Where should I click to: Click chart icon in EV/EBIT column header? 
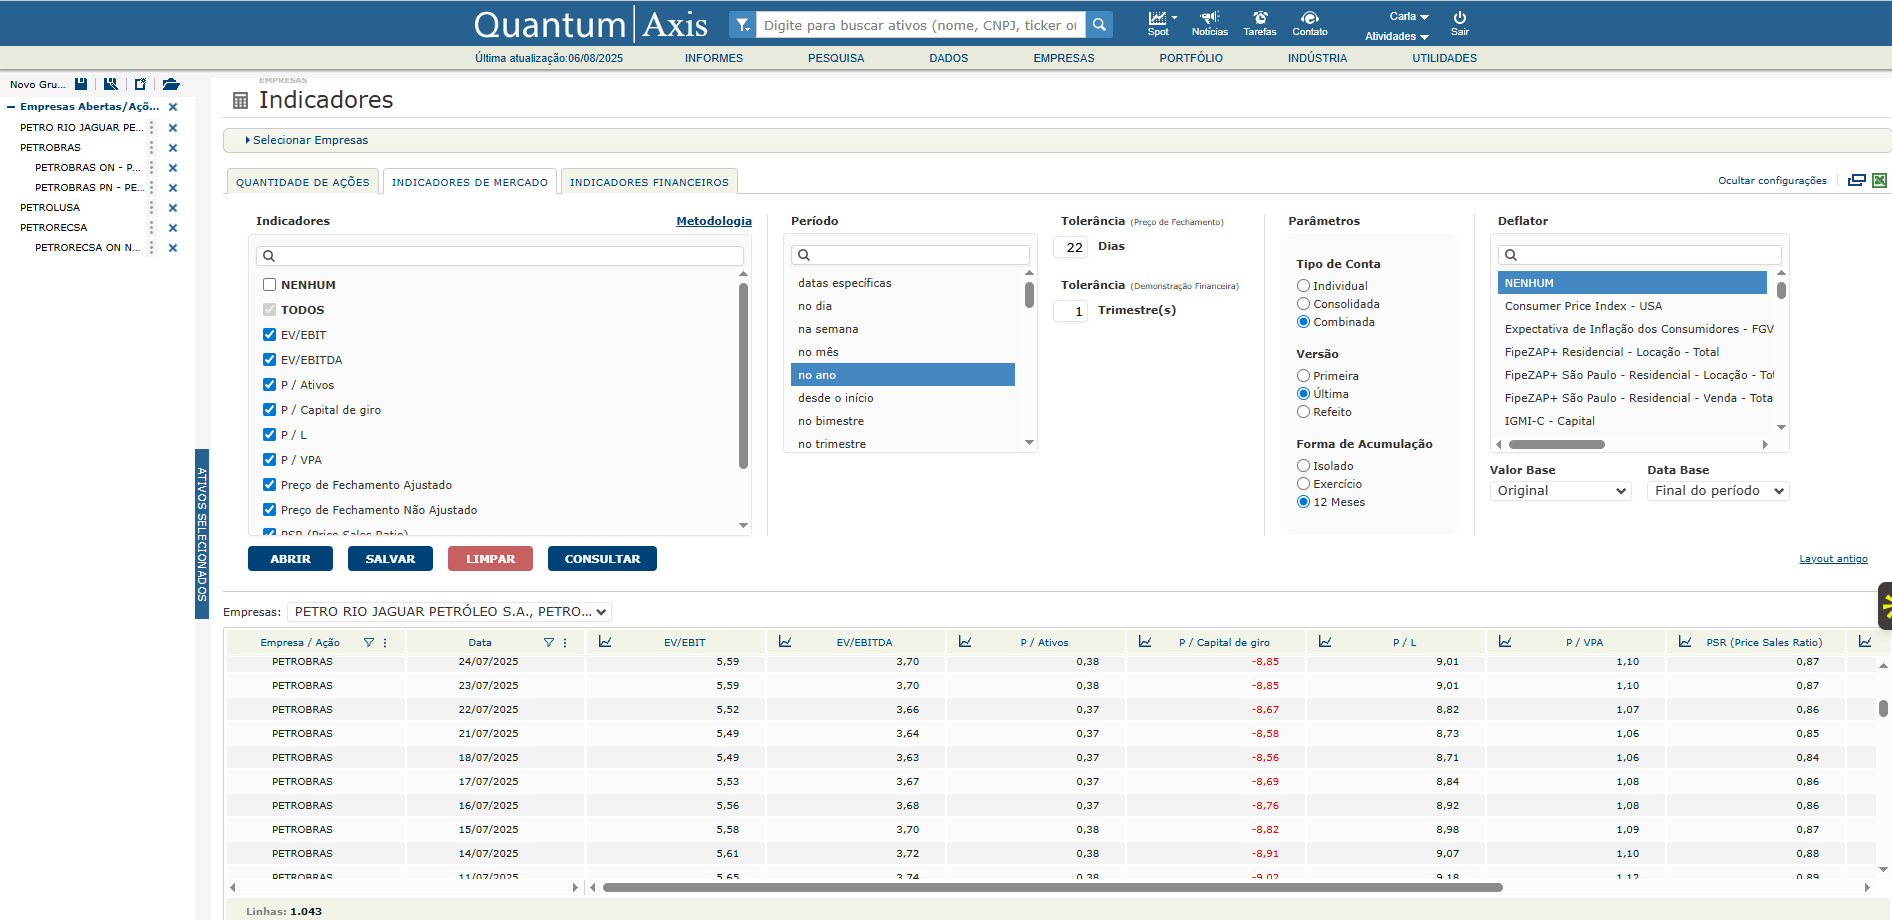[x=605, y=641]
